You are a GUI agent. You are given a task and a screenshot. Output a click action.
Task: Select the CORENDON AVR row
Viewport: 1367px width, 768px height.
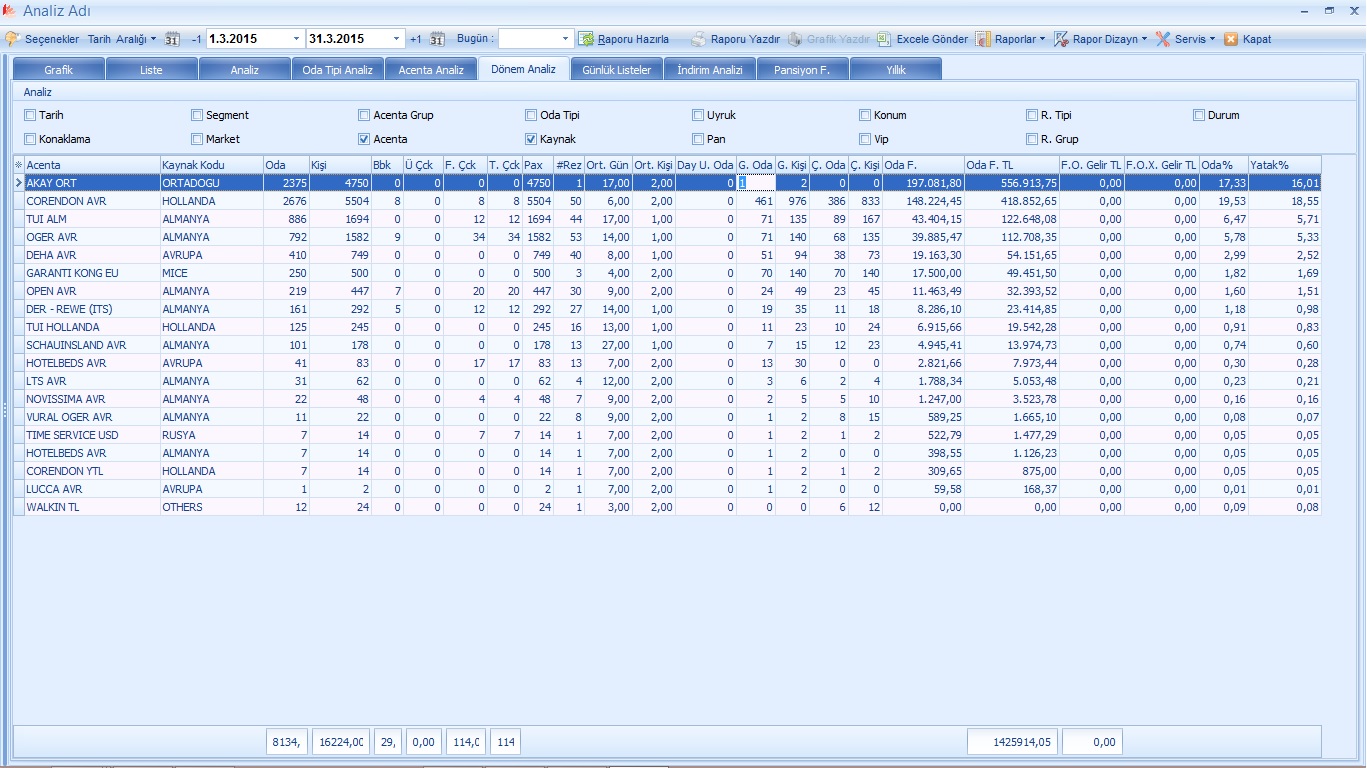tap(667, 201)
